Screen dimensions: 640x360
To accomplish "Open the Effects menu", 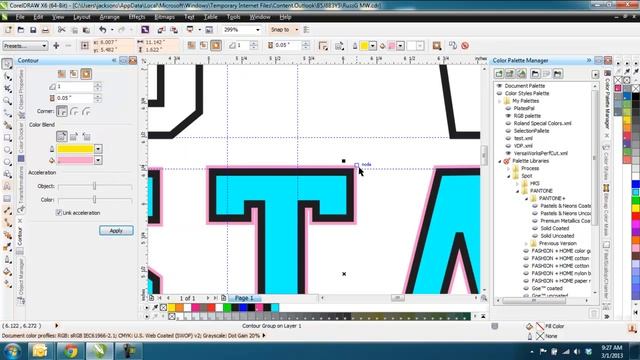I will coord(137,17).
